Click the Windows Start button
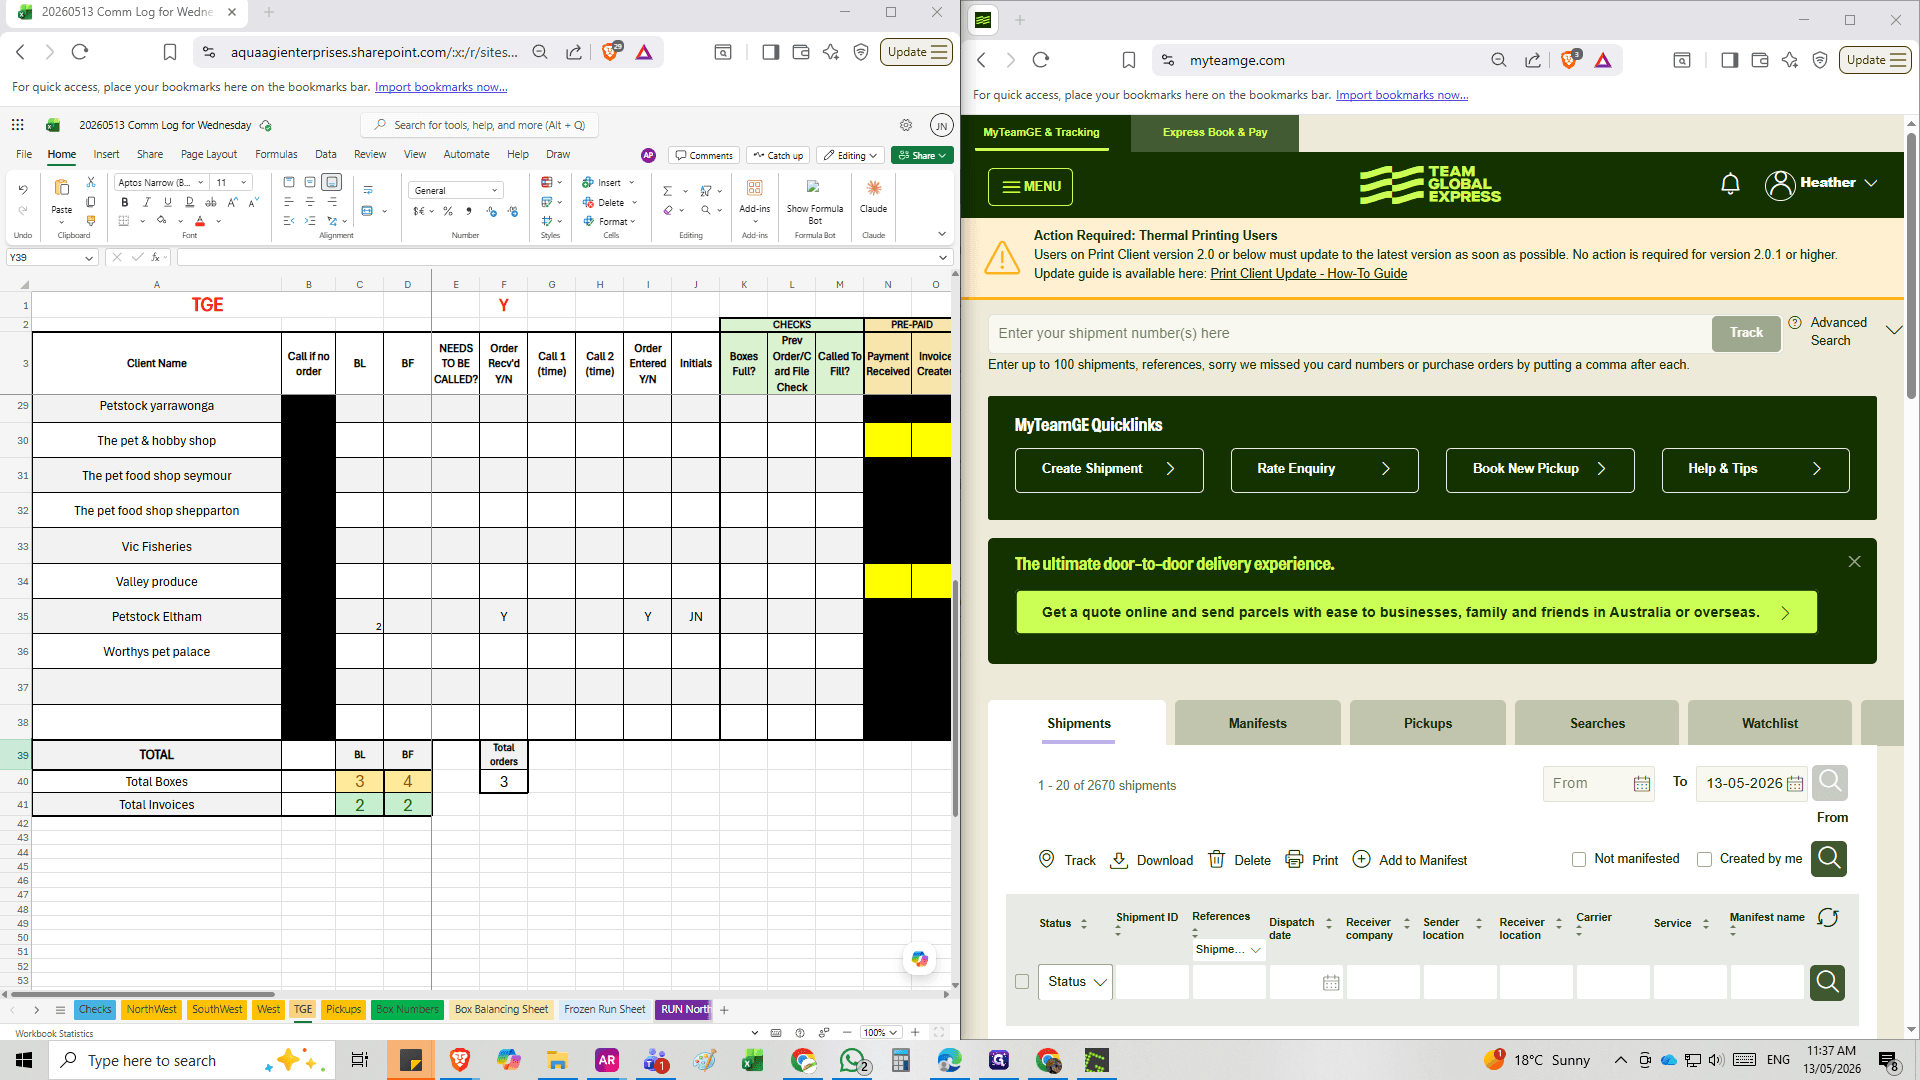The width and height of the screenshot is (1920, 1080). 24,1060
